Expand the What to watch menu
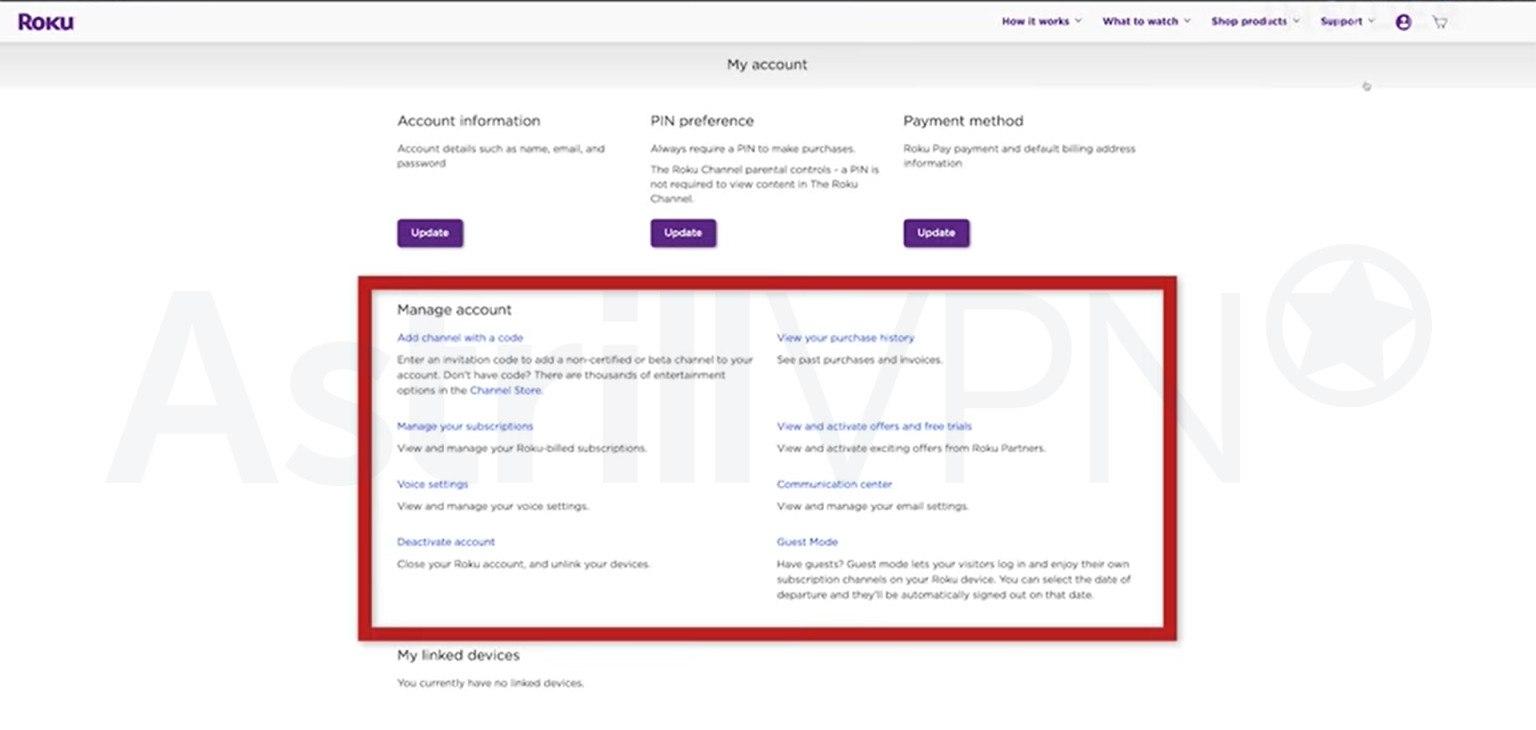The image size is (1536, 730). click(x=1146, y=21)
